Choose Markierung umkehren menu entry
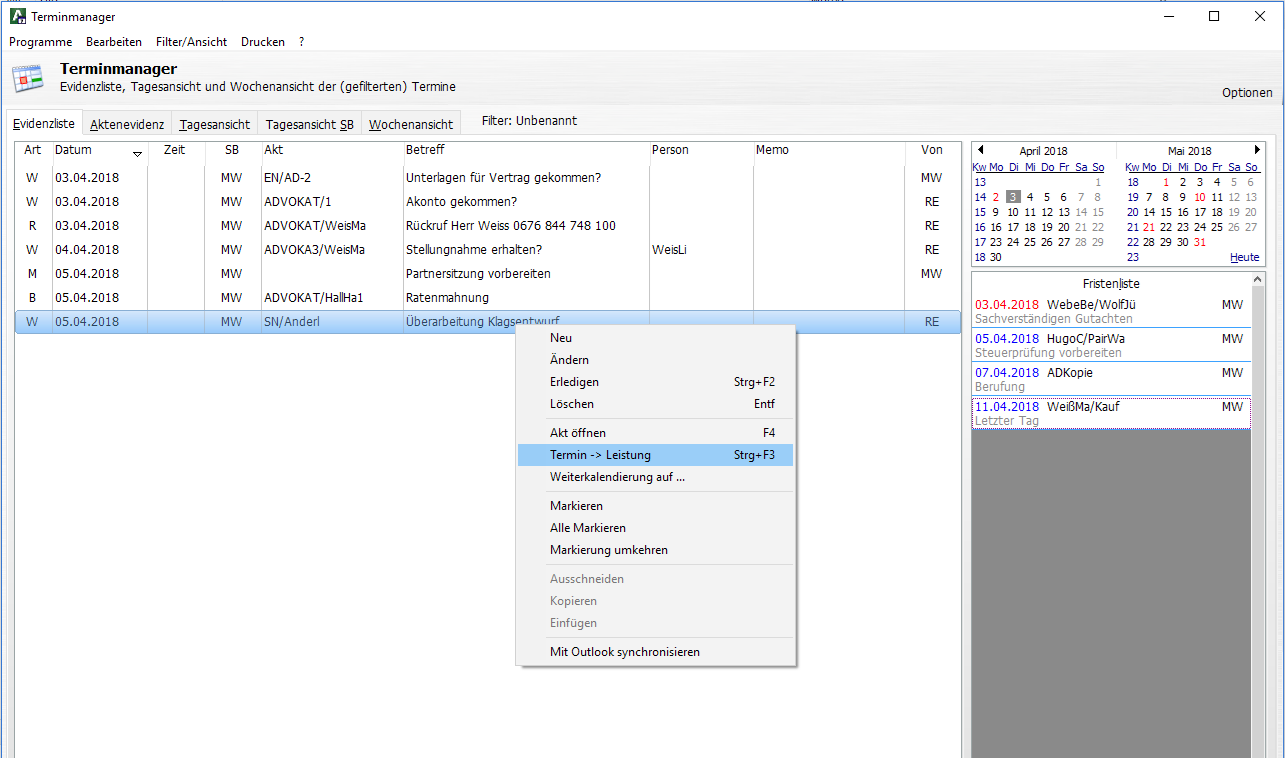 (x=656, y=550)
